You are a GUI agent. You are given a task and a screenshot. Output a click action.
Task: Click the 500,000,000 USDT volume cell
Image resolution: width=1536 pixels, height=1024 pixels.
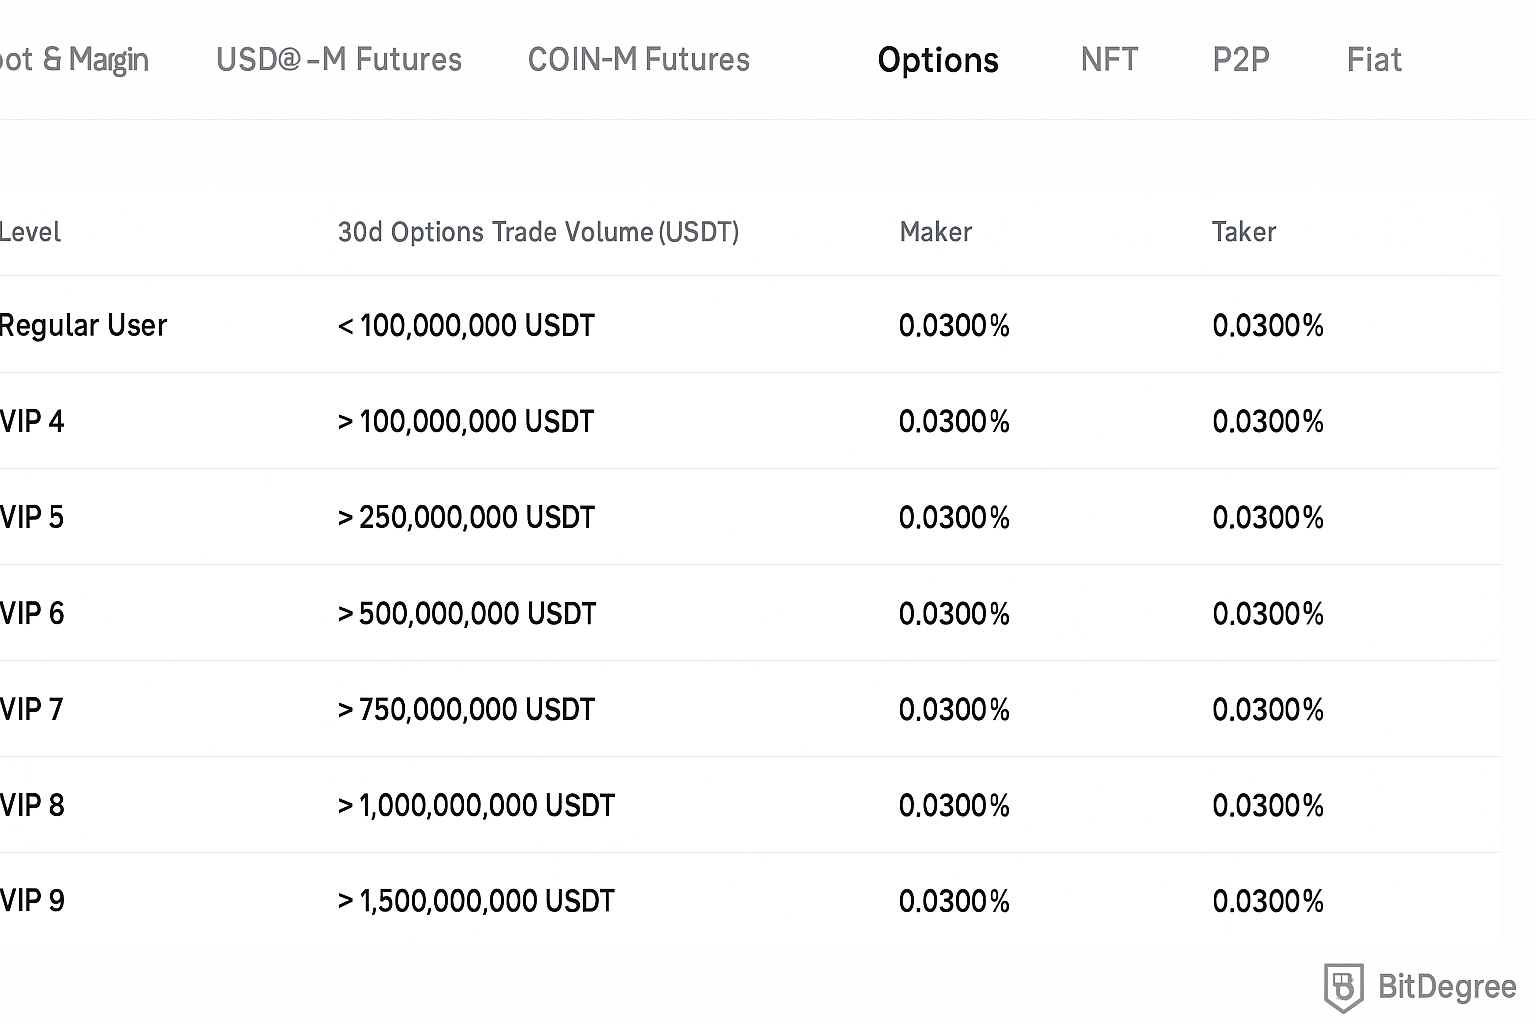(467, 613)
